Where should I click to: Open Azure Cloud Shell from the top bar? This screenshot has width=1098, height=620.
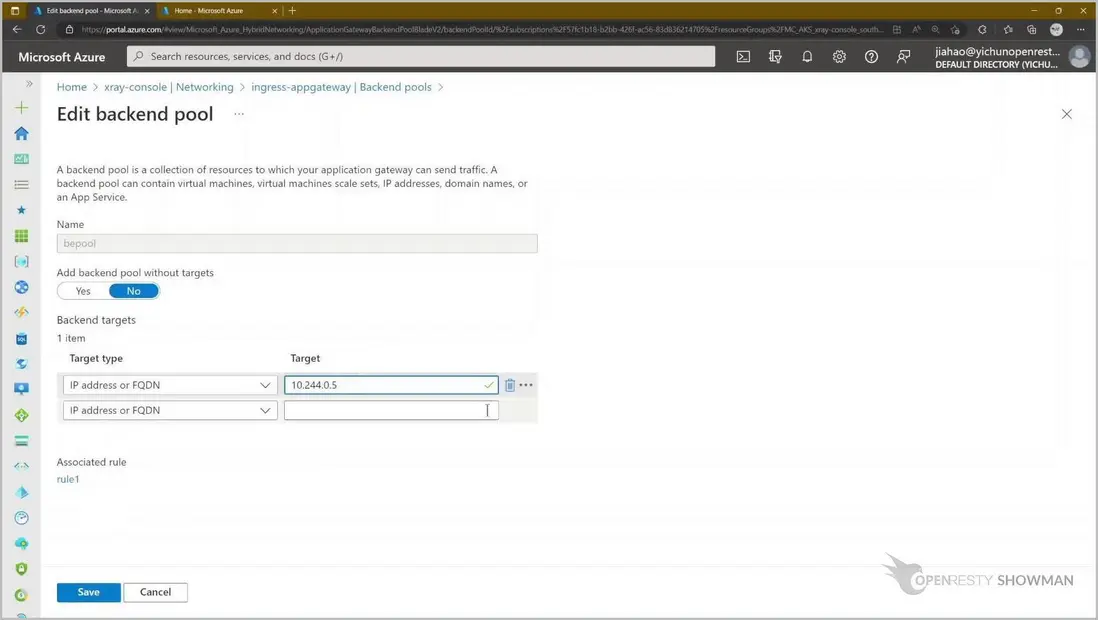click(743, 57)
